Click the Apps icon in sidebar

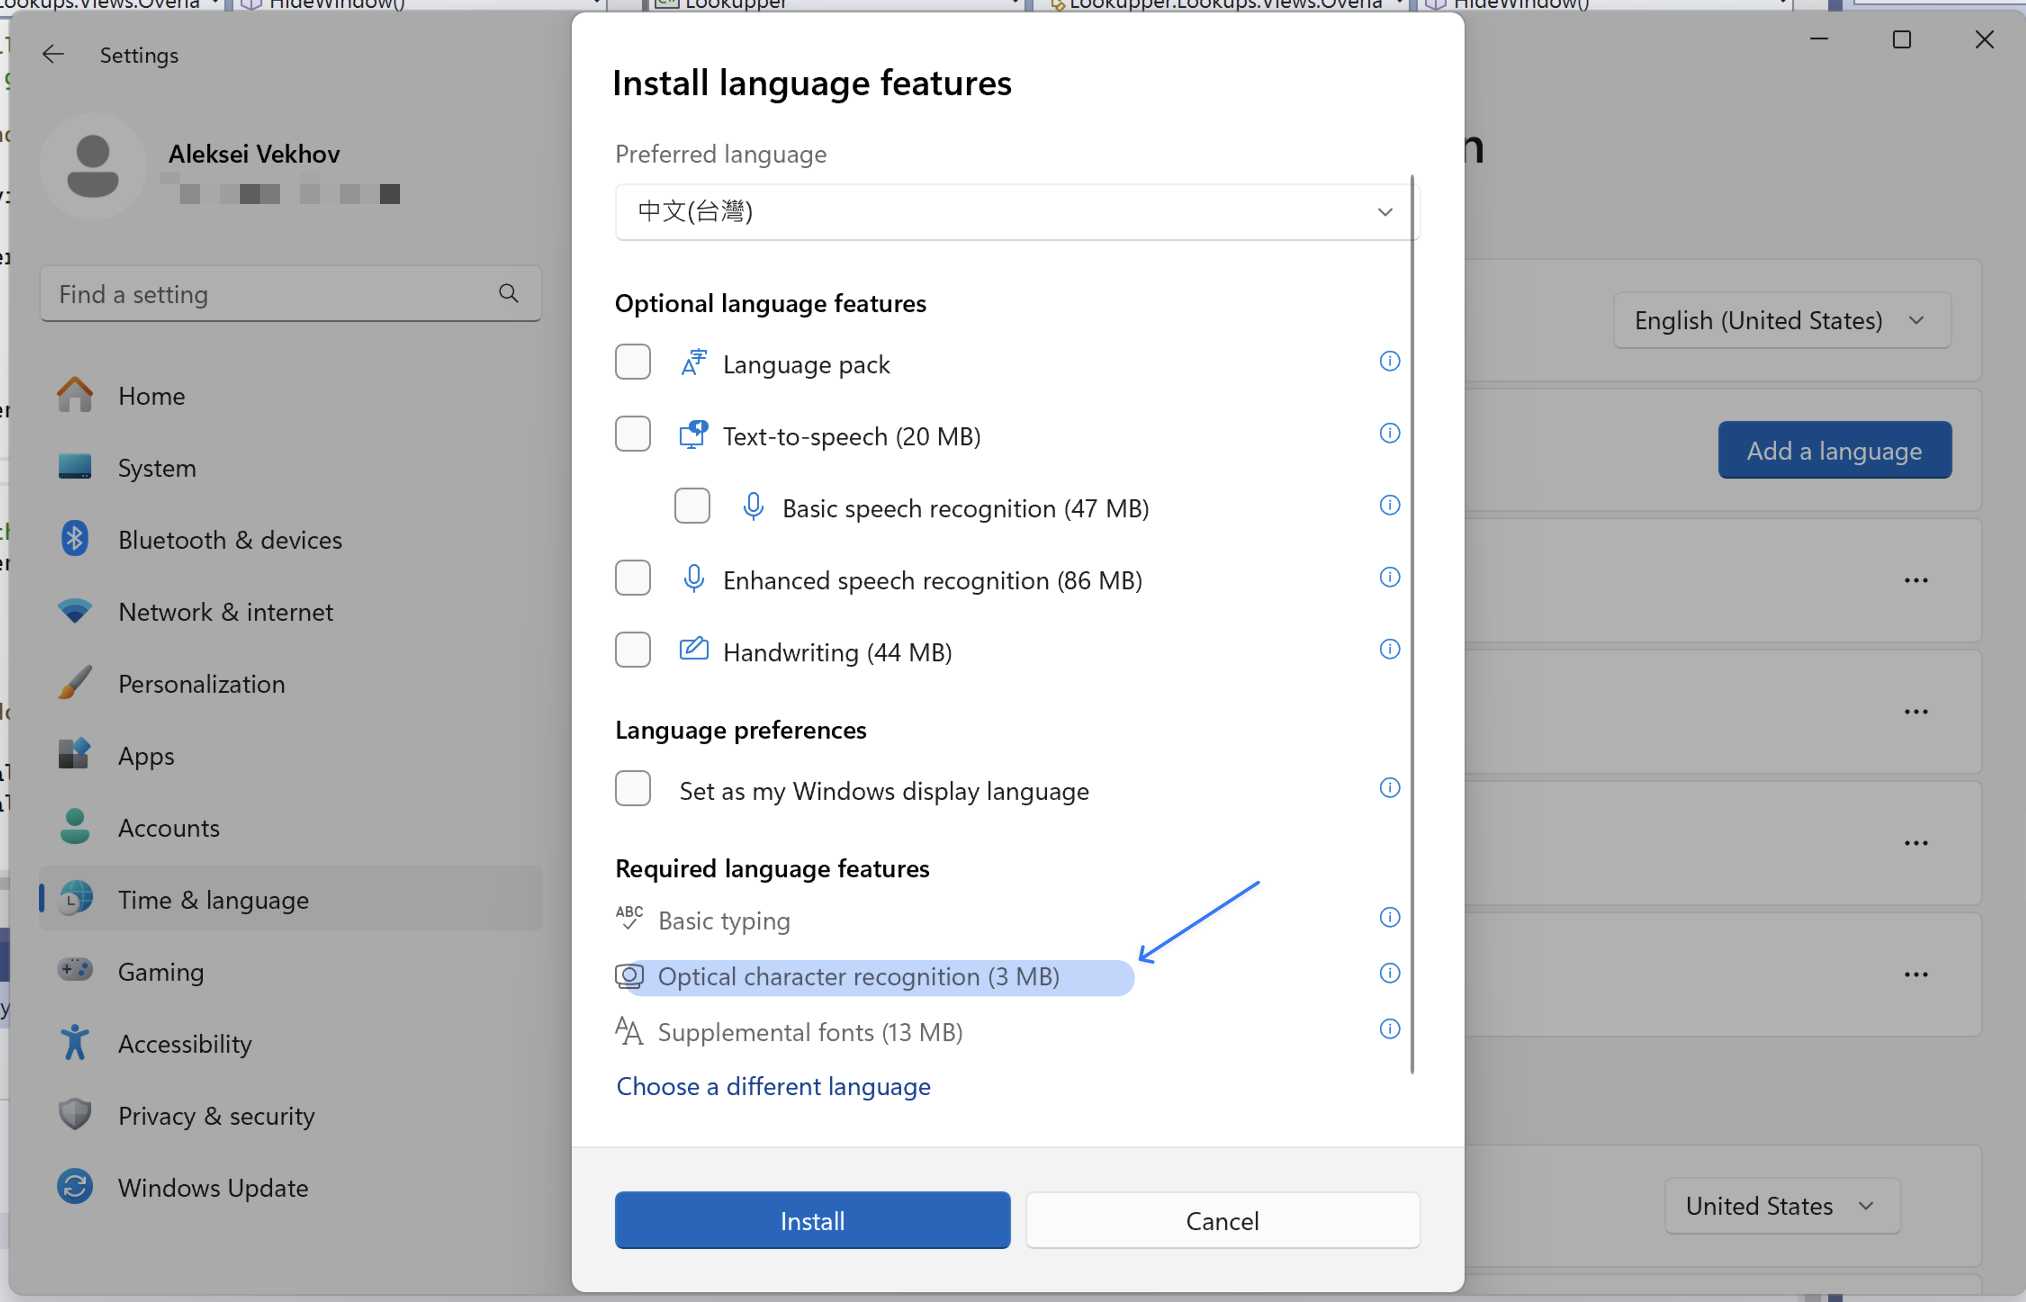click(x=75, y=755)
